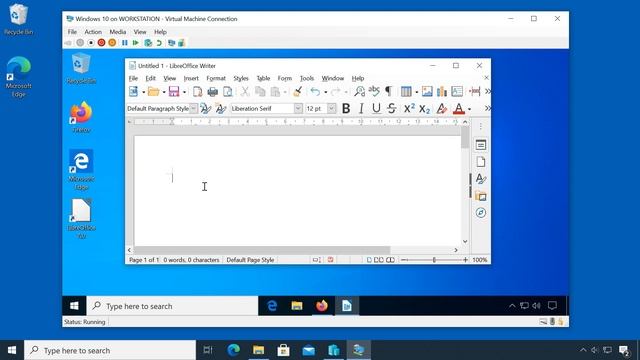
Task: Click the Clone Formatting paintbrush icon
Action: [298, 91]
